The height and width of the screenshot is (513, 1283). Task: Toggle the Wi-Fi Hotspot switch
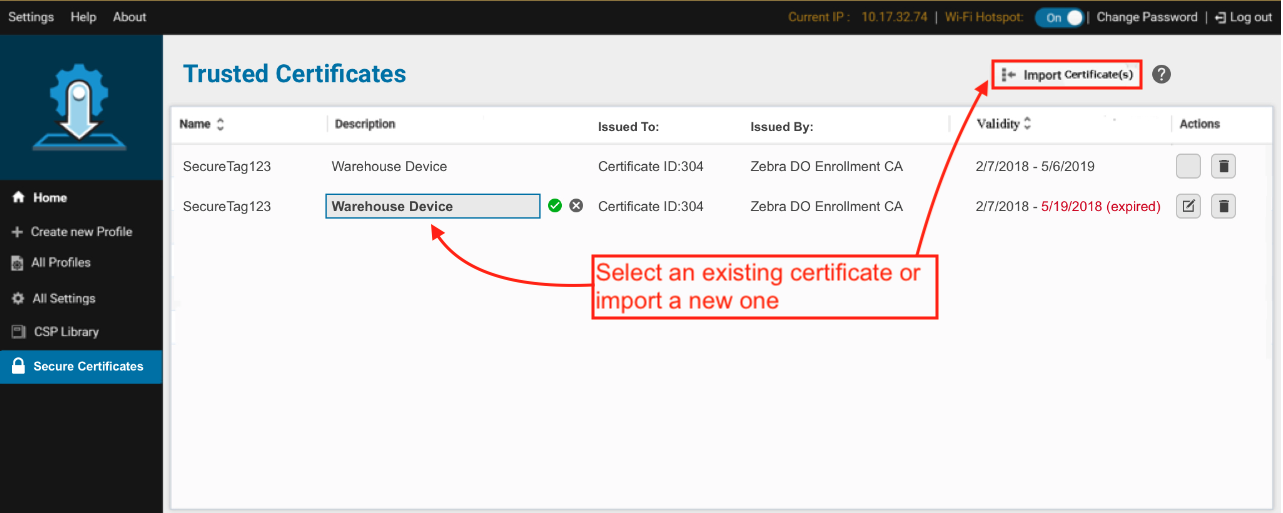1059,17
